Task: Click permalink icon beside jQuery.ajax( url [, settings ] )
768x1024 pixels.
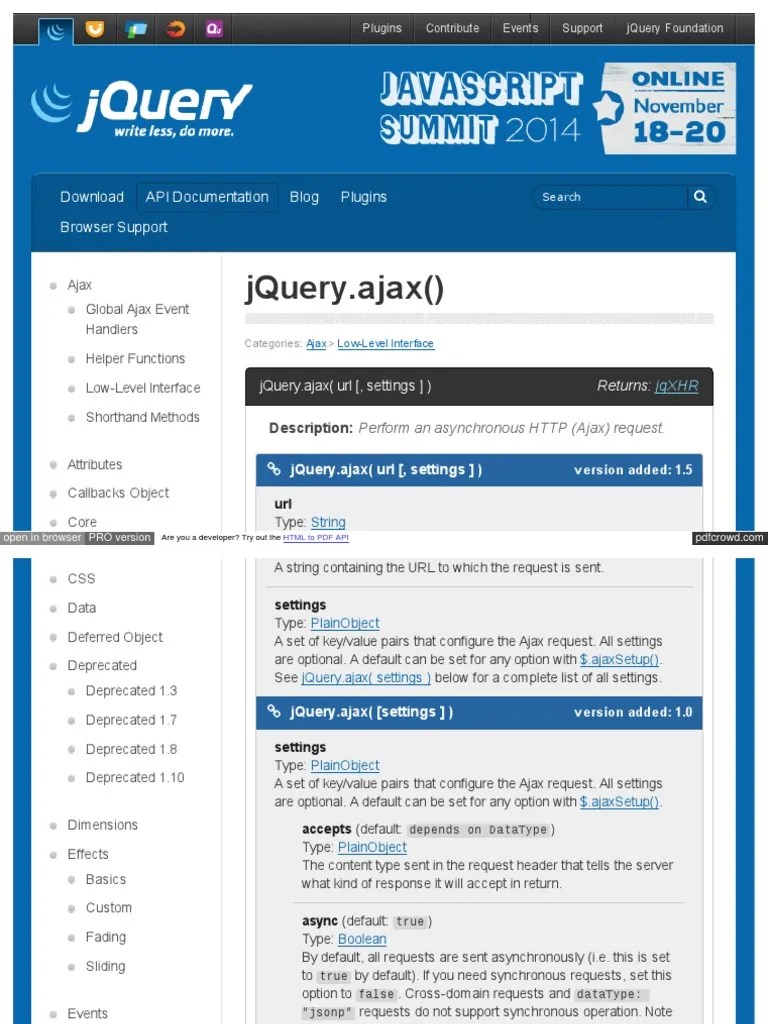Action: (274, 469)
